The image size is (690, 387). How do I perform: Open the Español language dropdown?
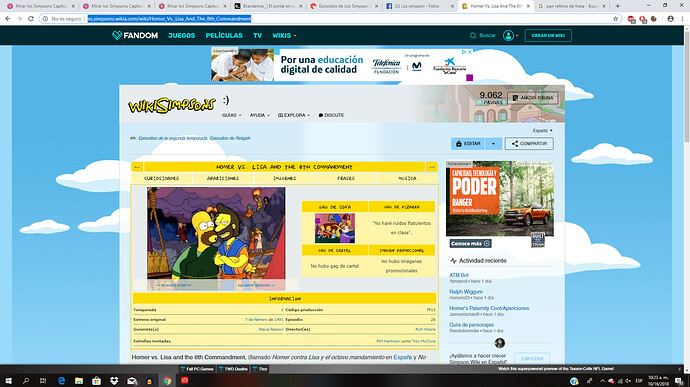click(x=543, y=131)
